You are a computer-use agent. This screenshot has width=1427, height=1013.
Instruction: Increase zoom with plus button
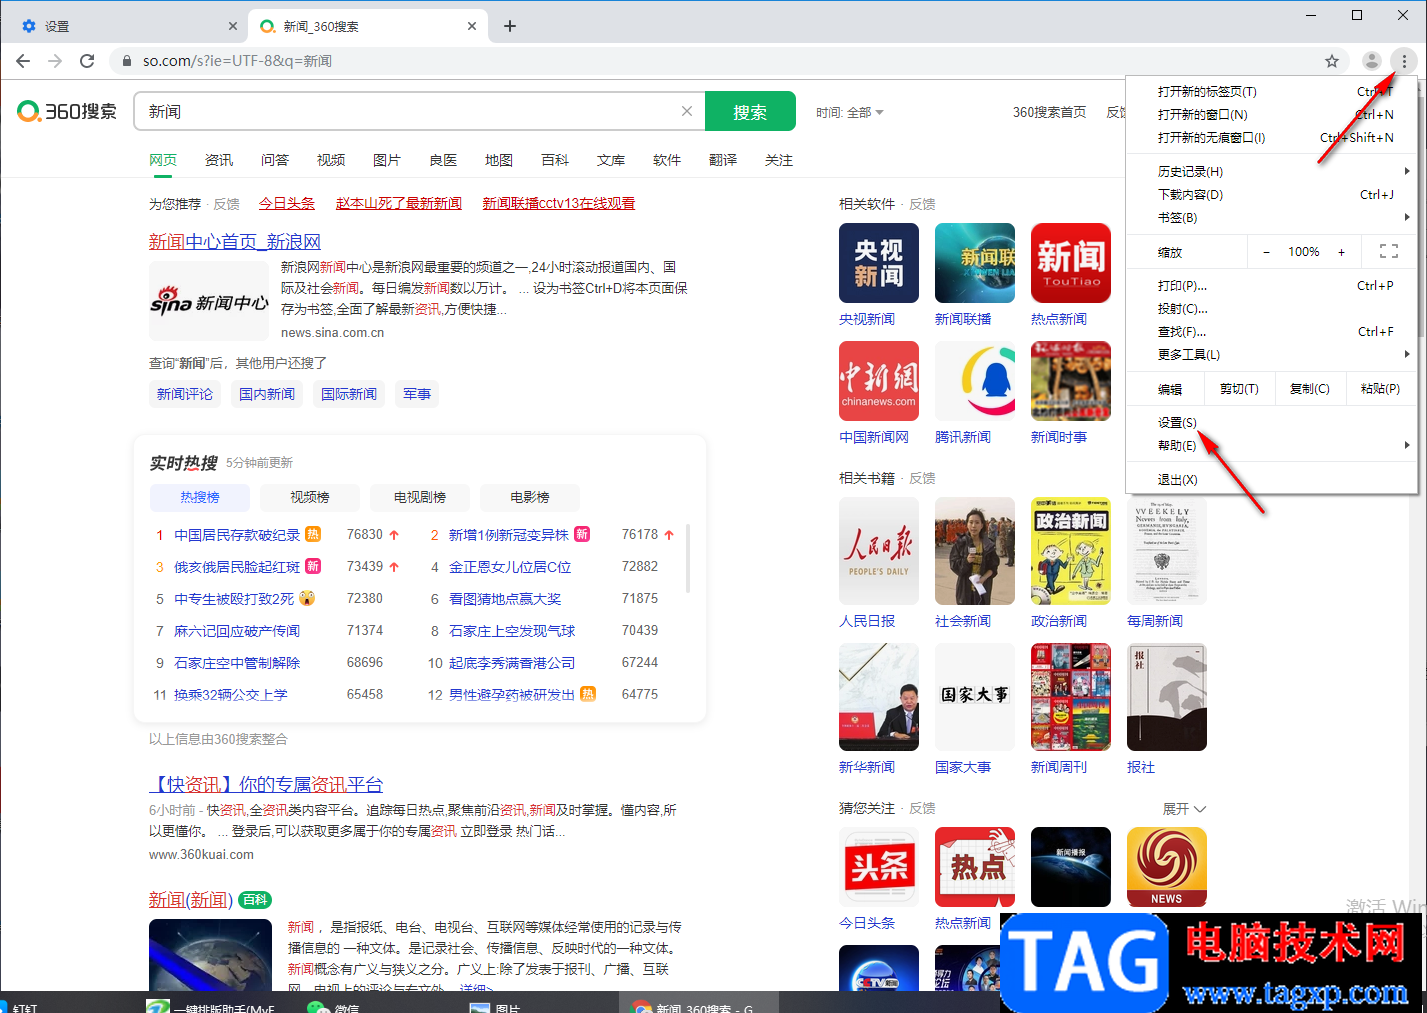[x=1342, y=252]
